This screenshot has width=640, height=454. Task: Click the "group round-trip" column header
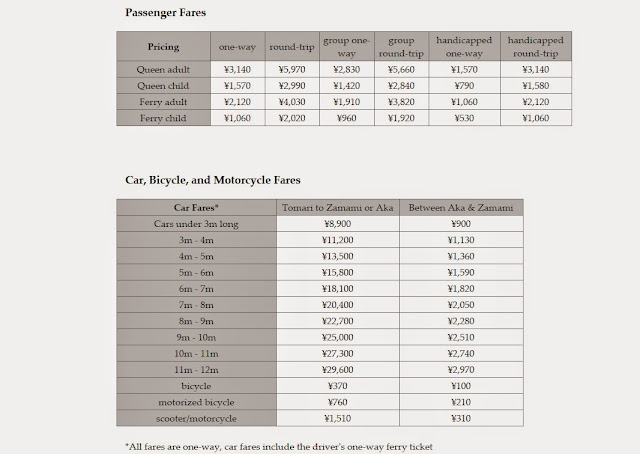403,46
